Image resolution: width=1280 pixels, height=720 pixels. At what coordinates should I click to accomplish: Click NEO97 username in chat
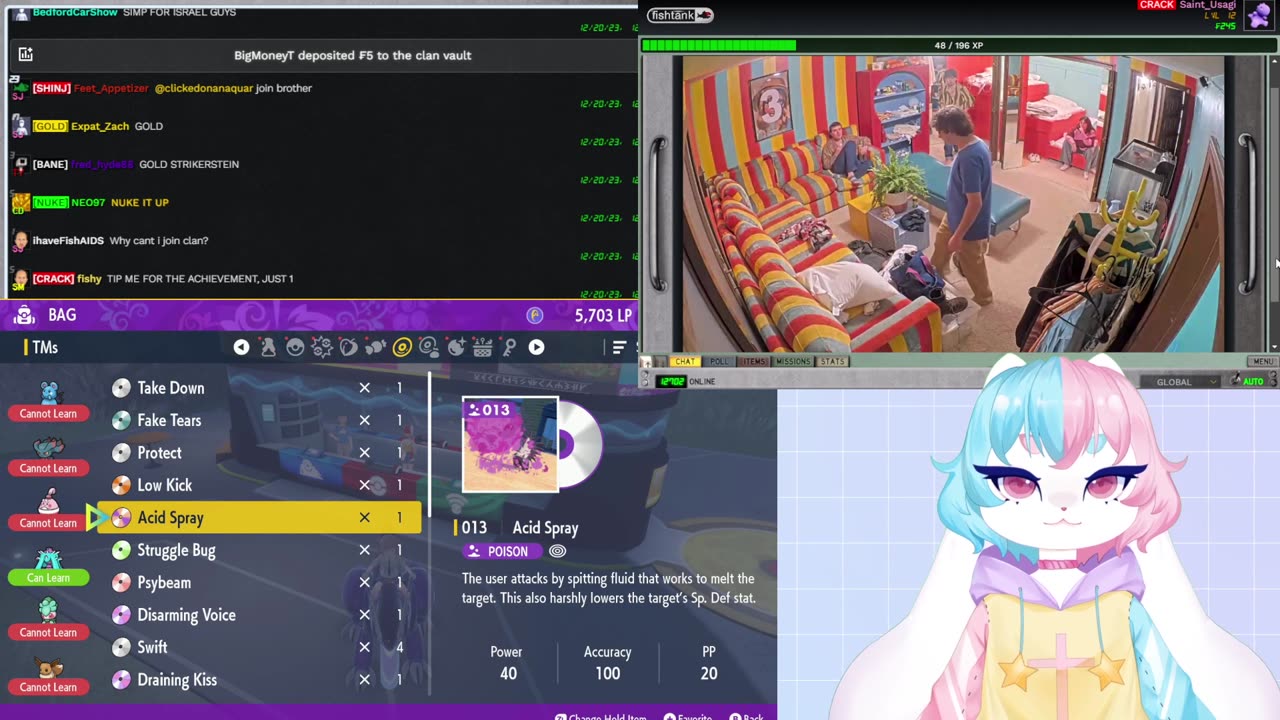88,202
